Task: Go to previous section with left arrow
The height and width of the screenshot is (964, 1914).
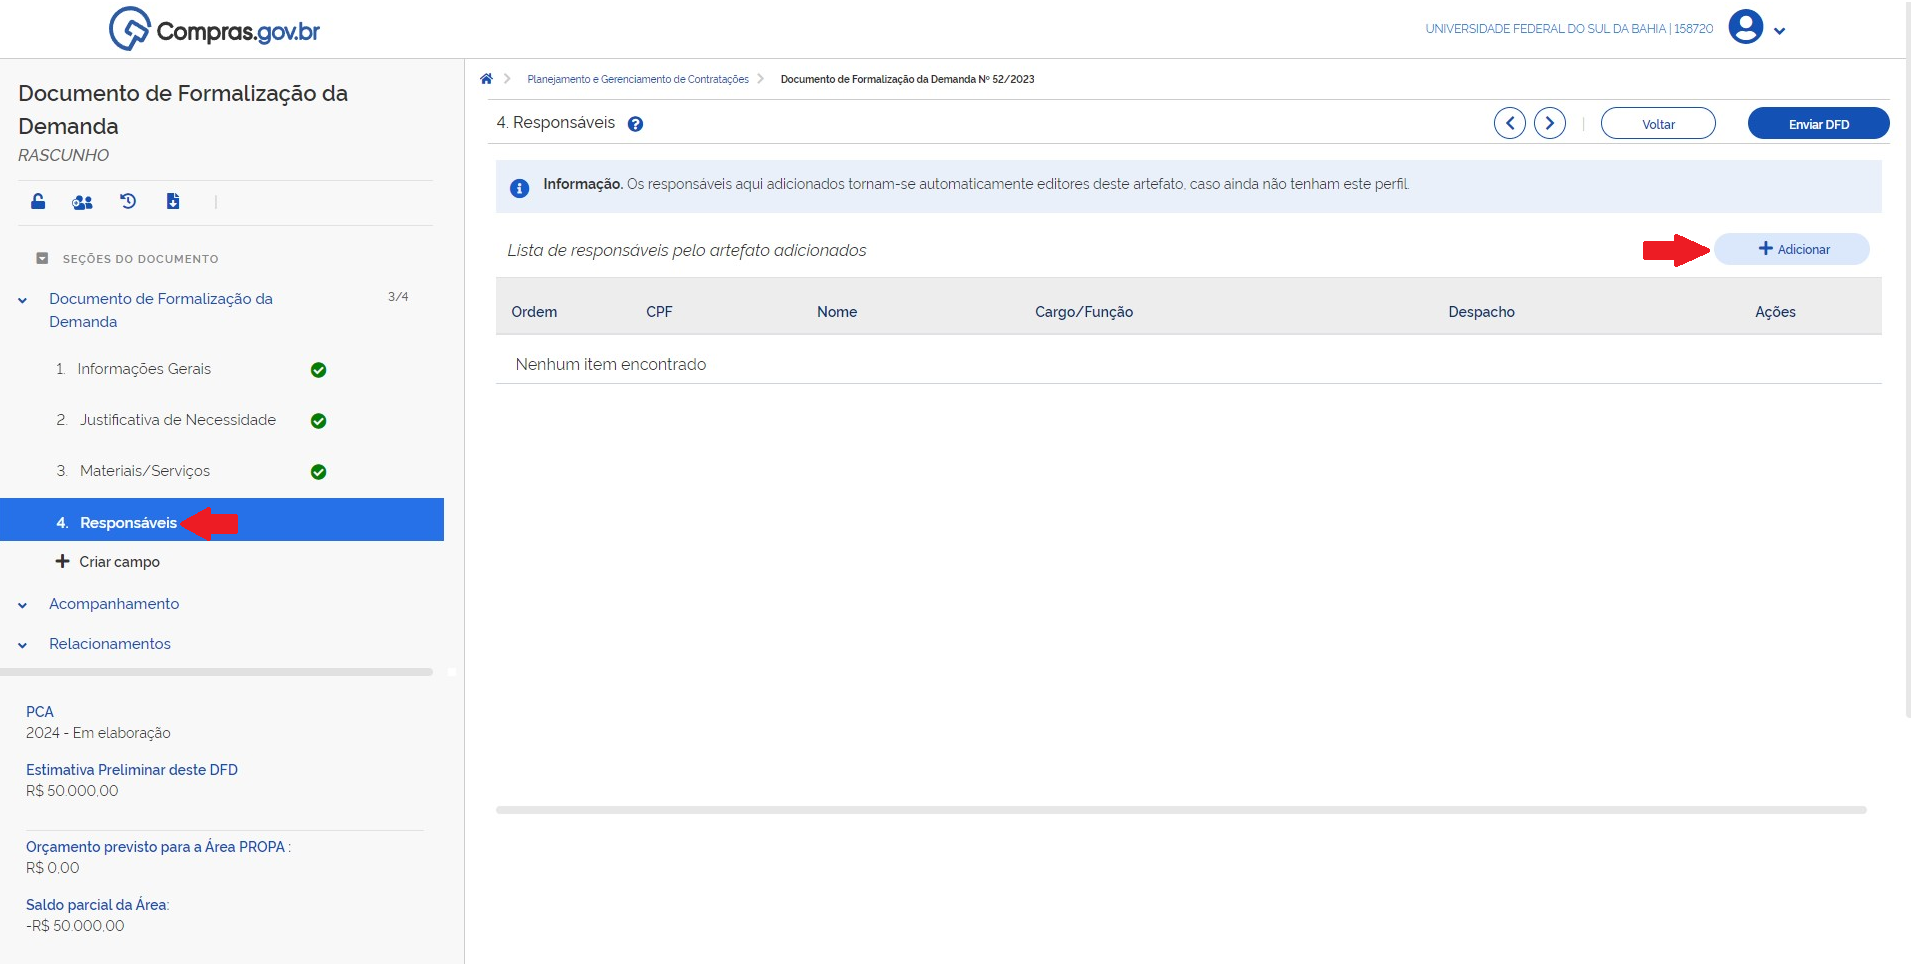Action: click(1509, 123)
